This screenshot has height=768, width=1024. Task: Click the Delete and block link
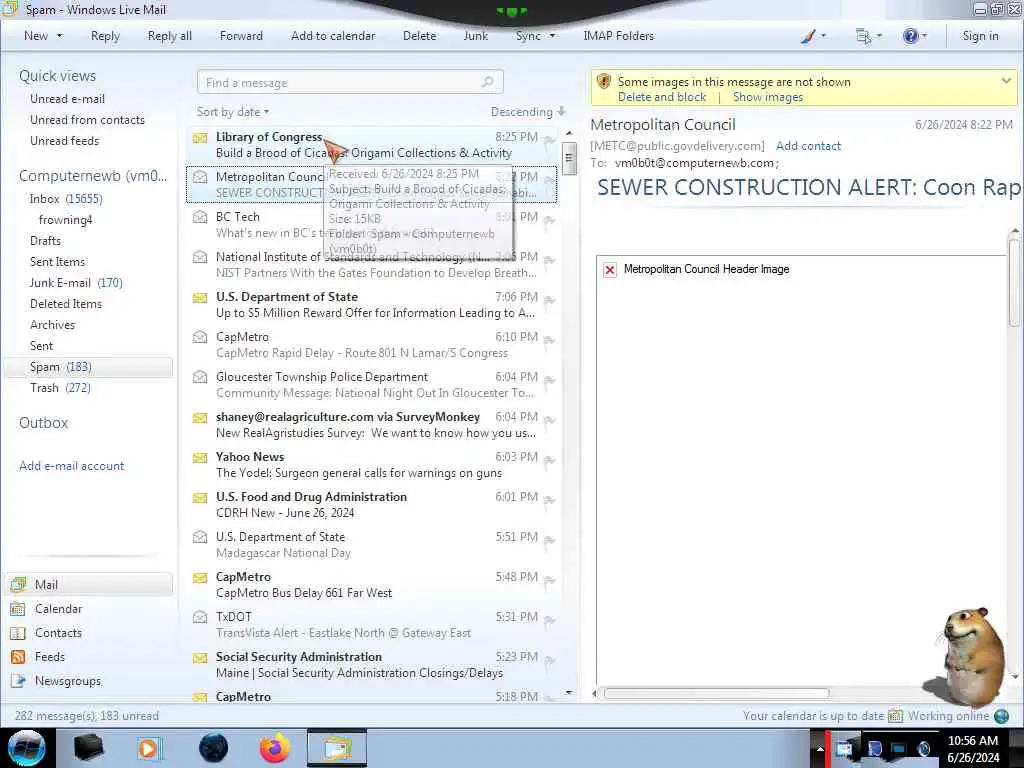pos(662,97)
